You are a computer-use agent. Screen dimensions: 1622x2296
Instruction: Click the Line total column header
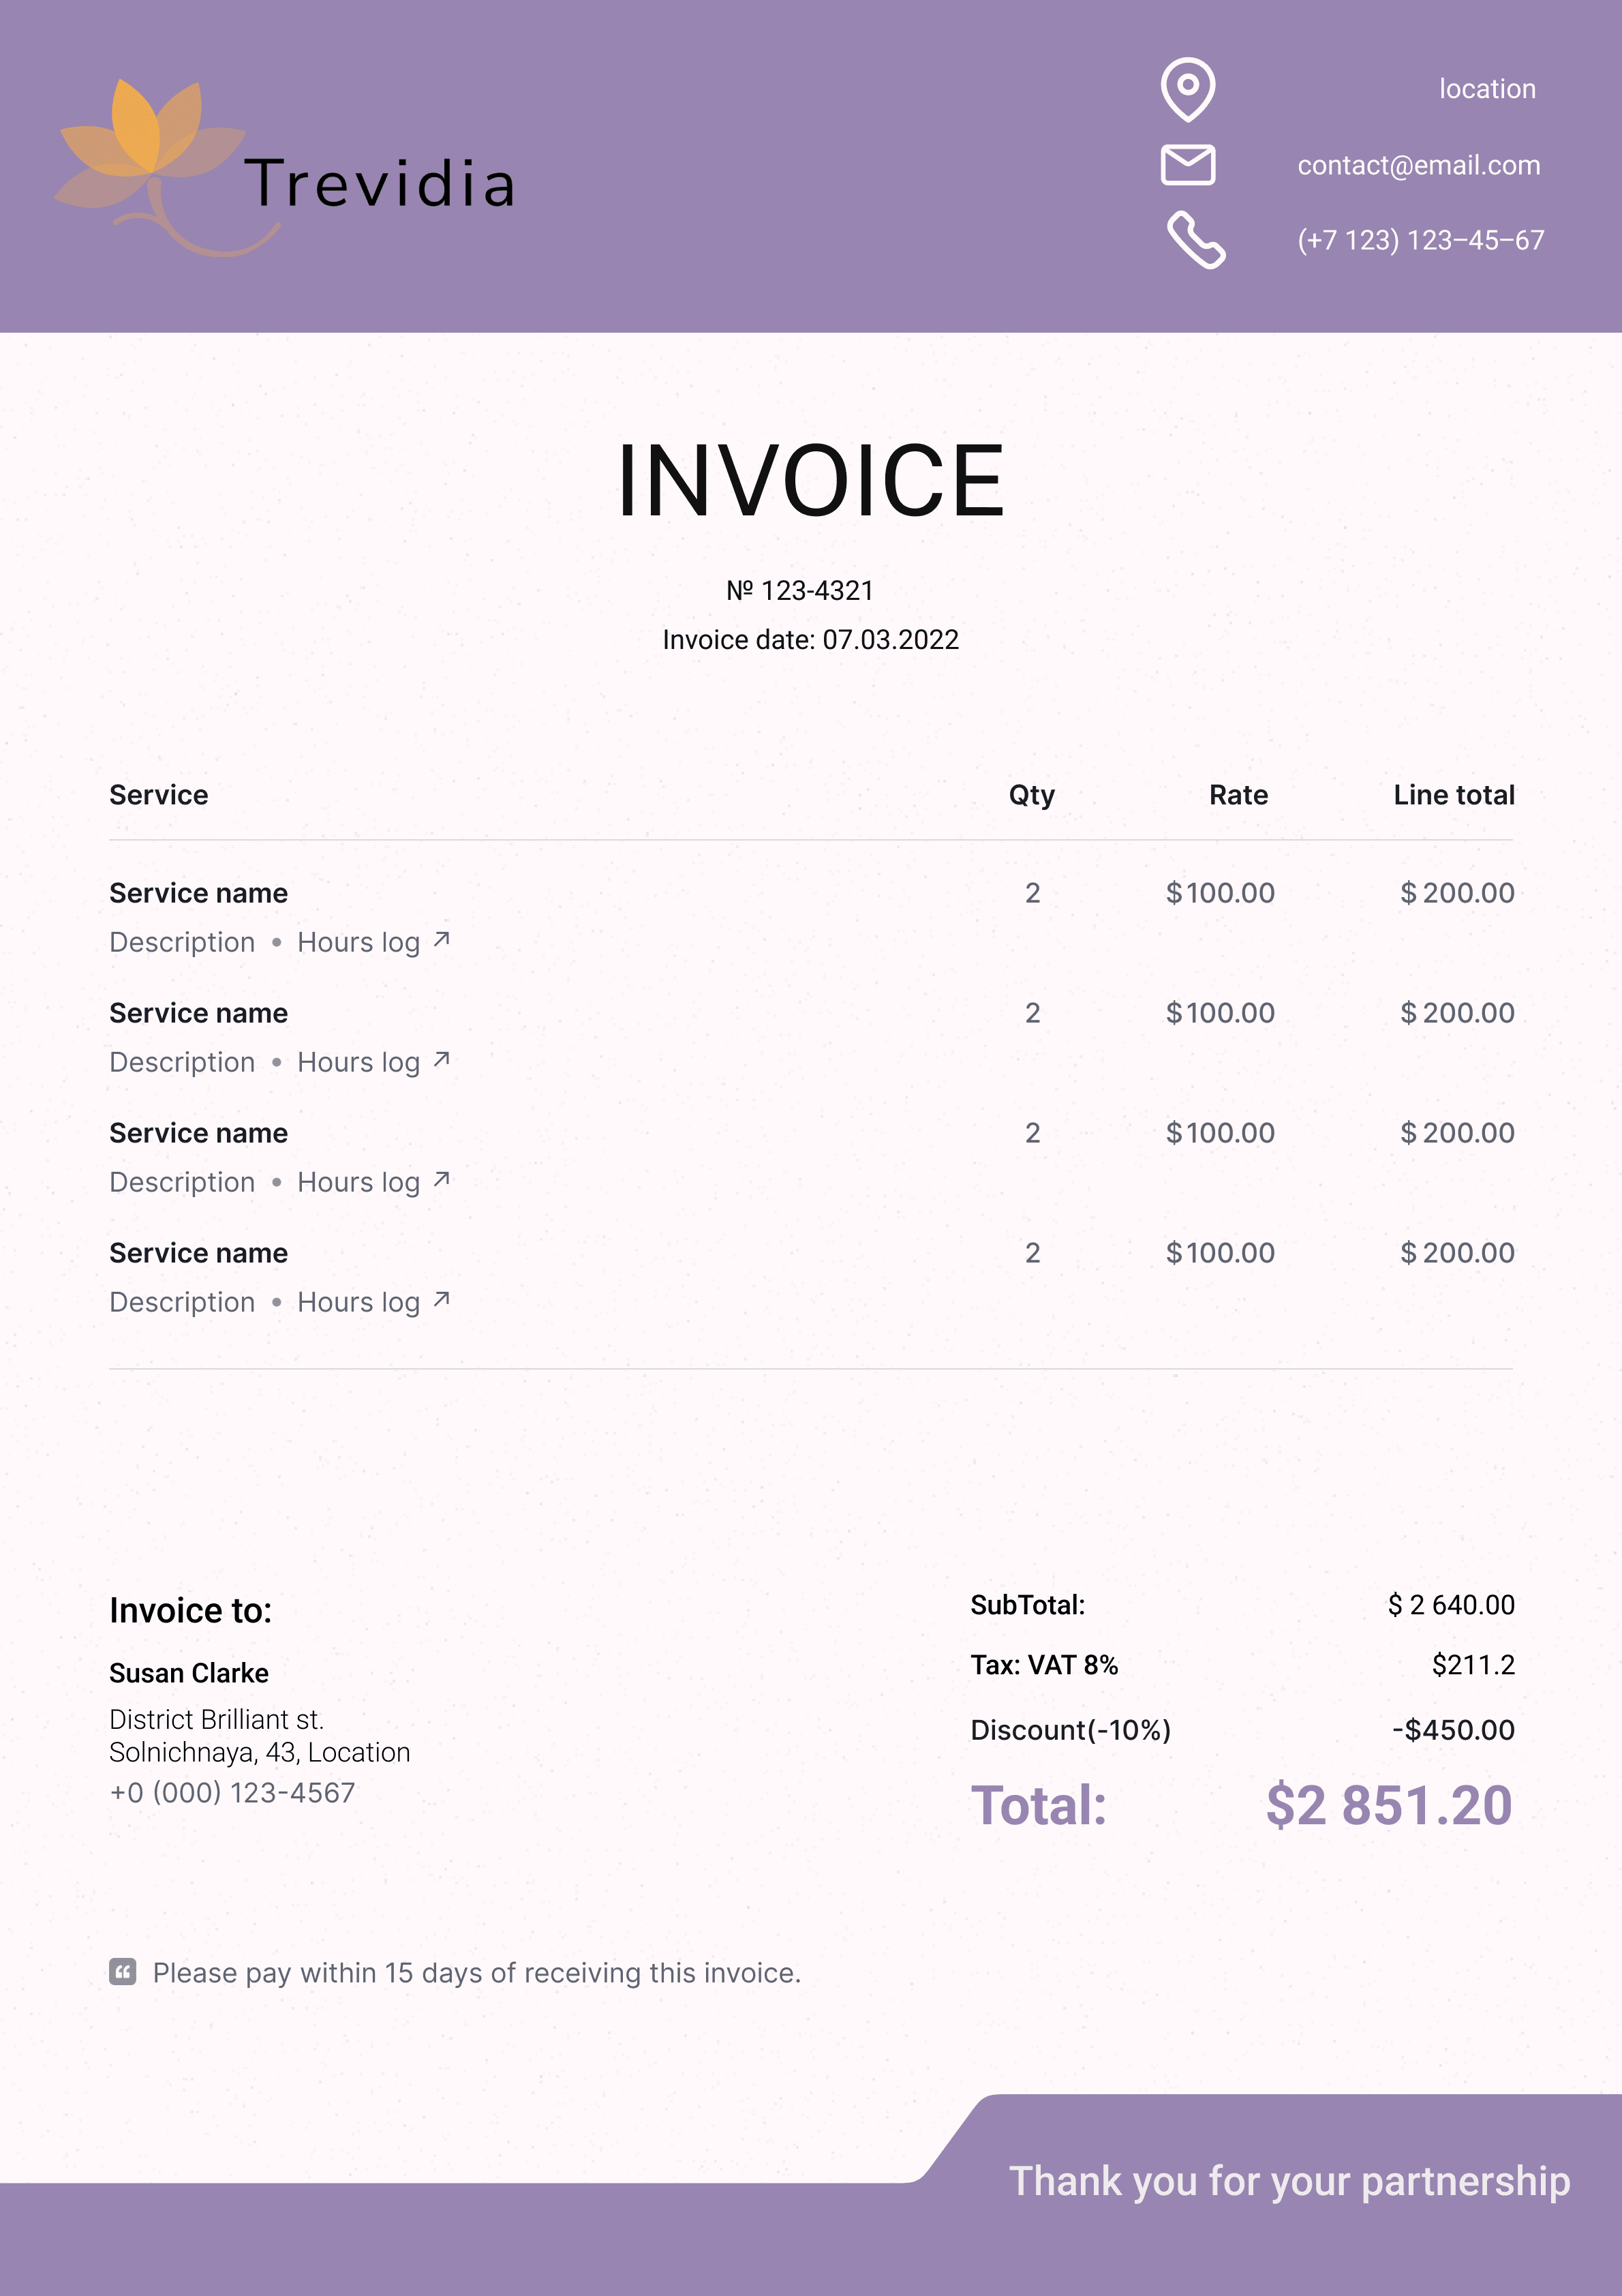click(x=1453, y=795)
